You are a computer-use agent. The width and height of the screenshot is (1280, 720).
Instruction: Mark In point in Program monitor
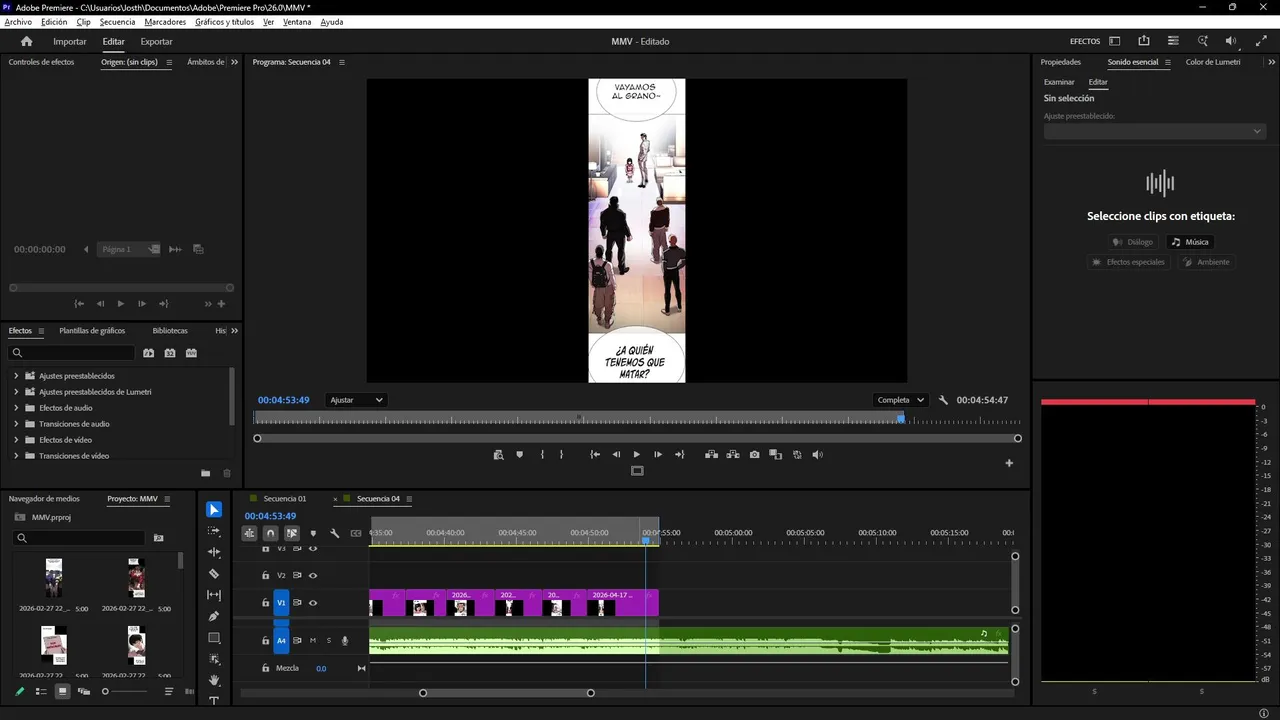click(x=542, y=455)
